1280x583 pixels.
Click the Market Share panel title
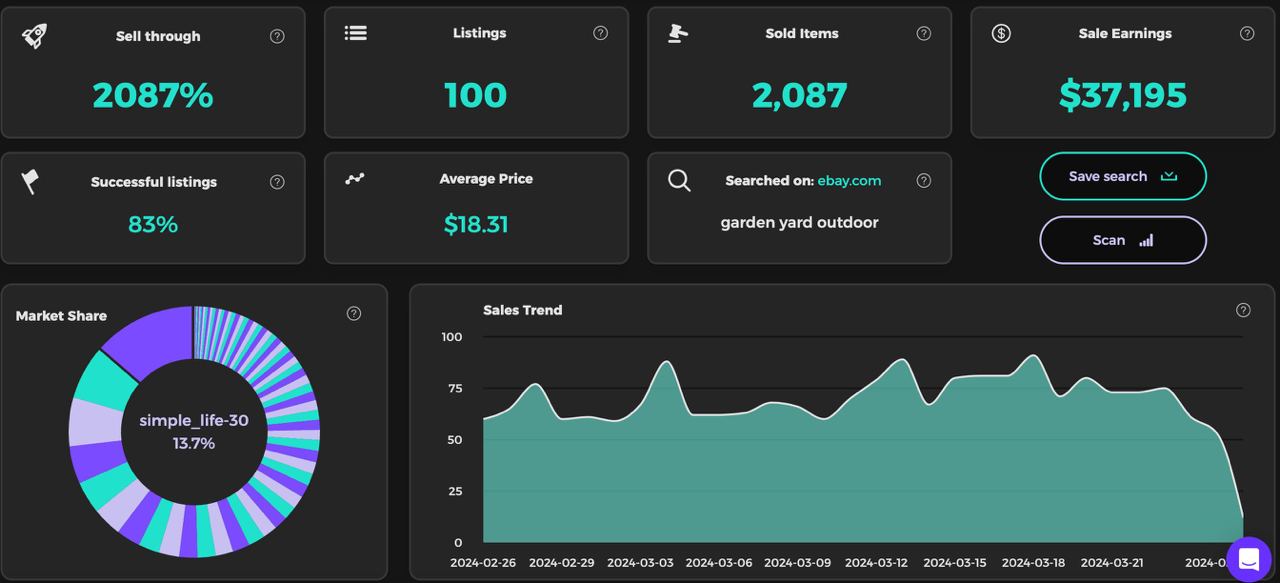pyautogui.click(x=61, y=316)
